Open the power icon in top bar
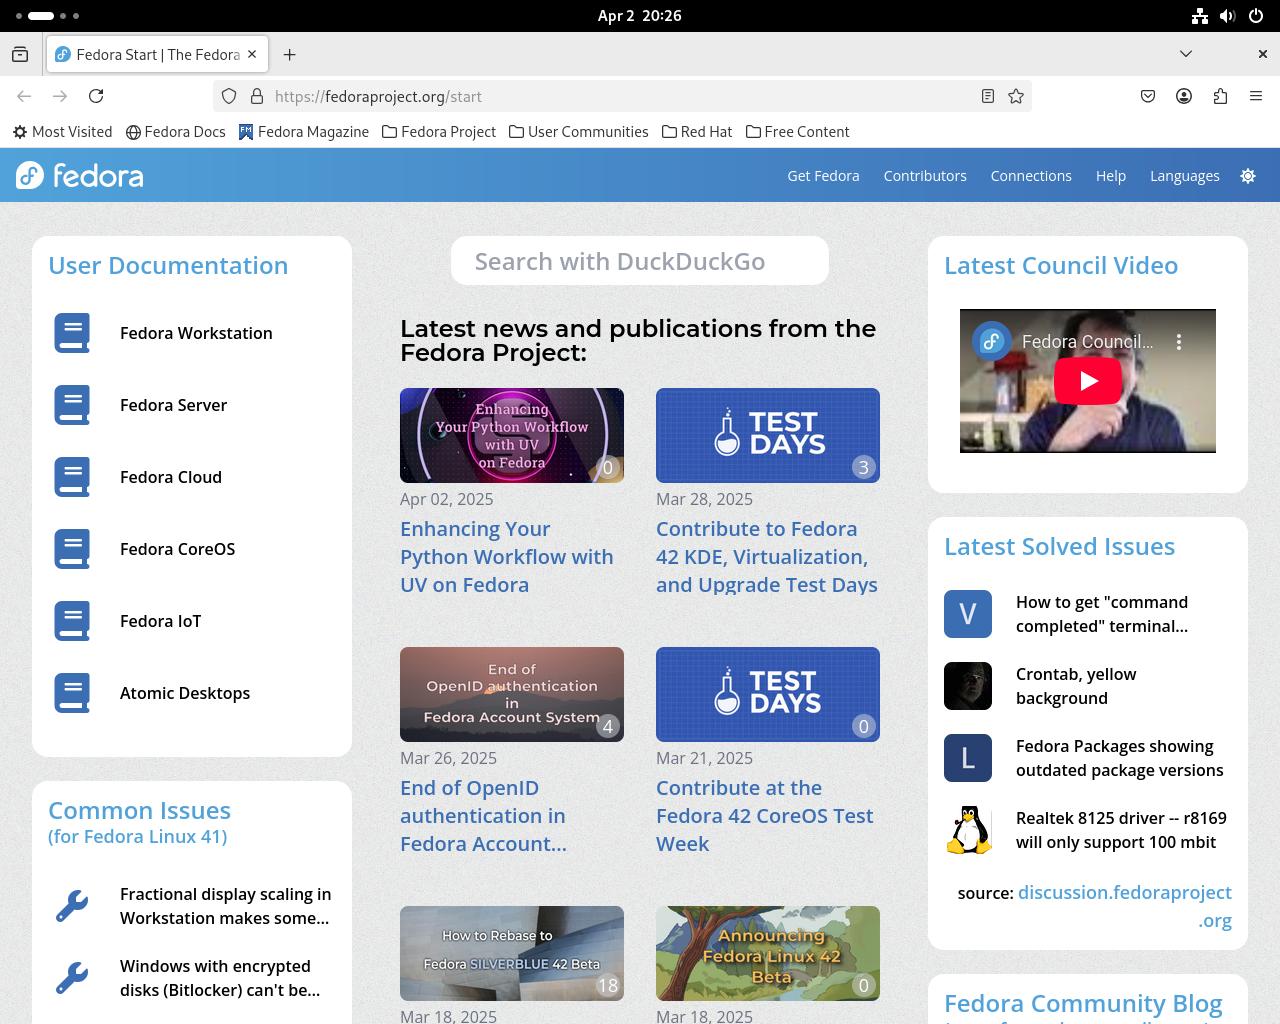This screenshot has width=1280, height=1024. click(1256, 16)
